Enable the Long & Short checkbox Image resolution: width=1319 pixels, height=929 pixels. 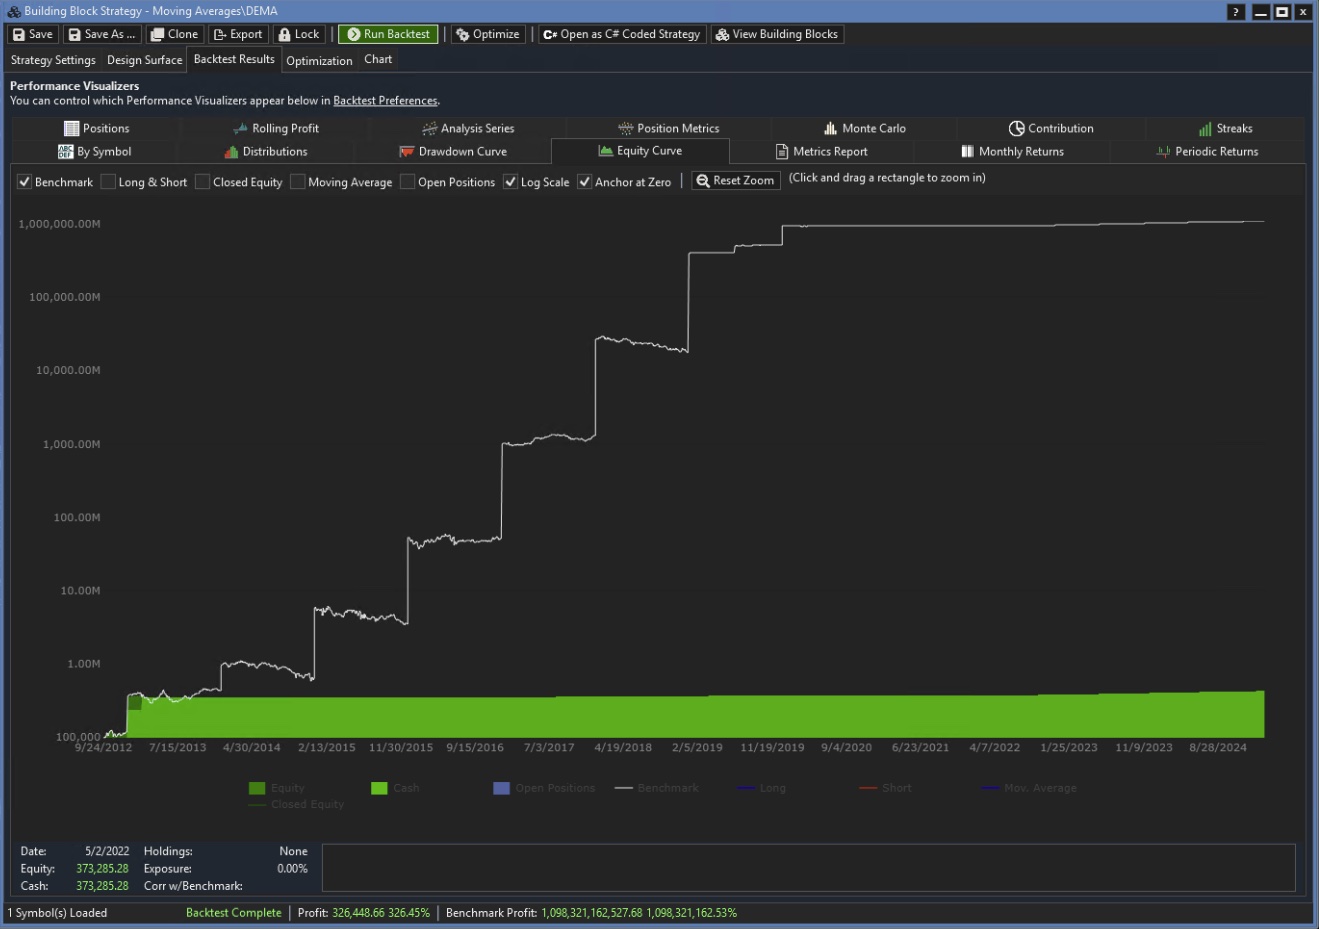(x=109, y=182)
